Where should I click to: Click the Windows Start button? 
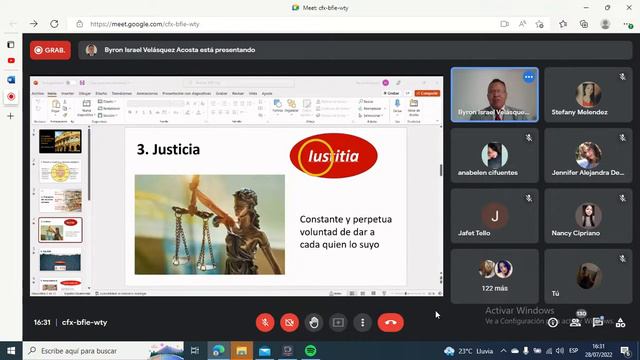(x=11, y=351)
